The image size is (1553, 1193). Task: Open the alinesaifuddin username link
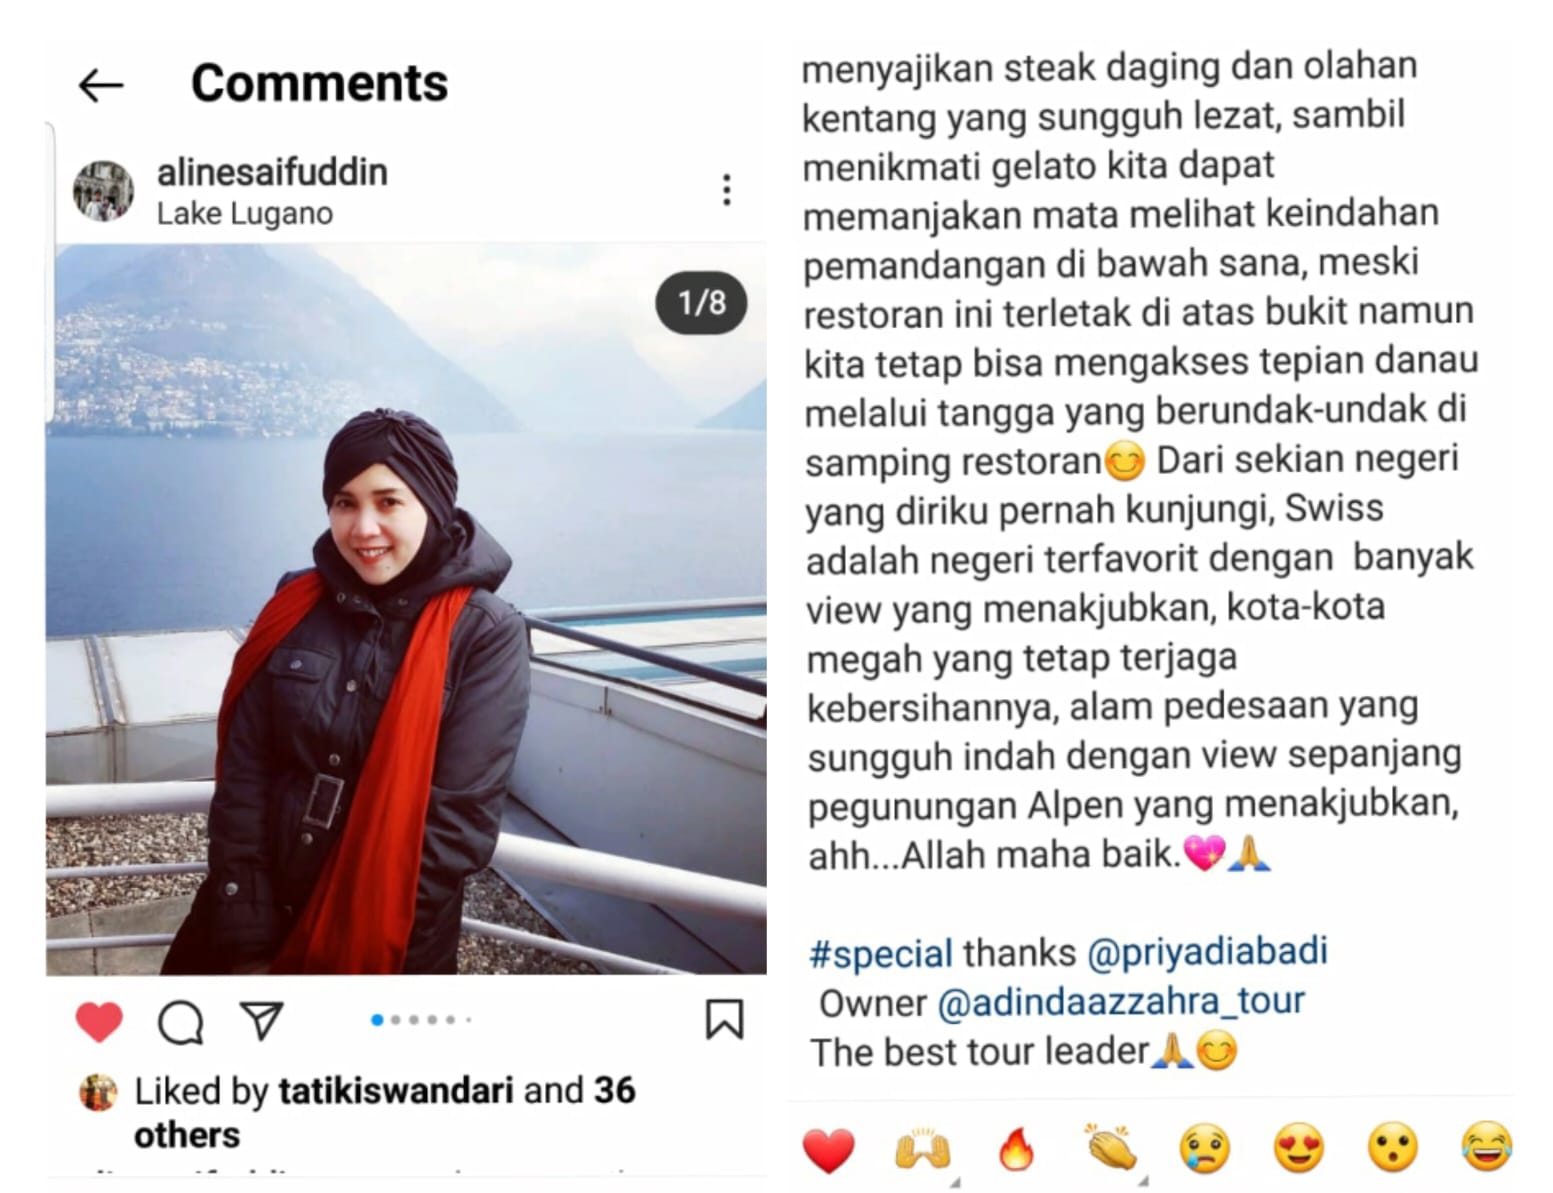272,172
